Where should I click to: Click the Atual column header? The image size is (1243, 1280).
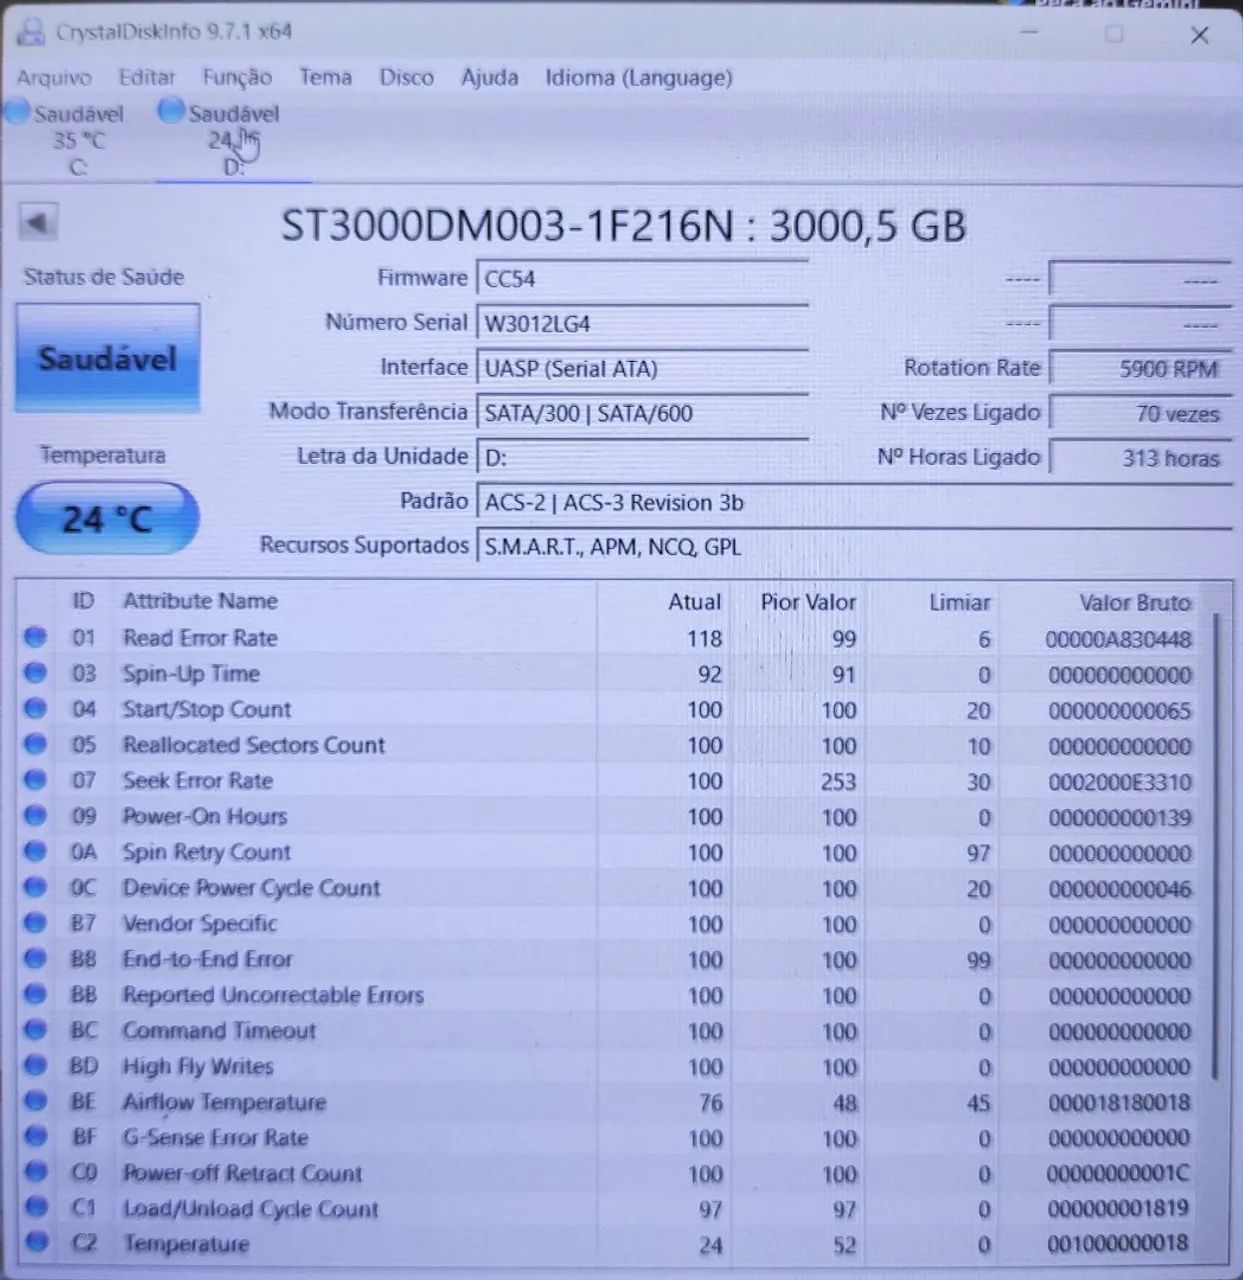(694, 602)
